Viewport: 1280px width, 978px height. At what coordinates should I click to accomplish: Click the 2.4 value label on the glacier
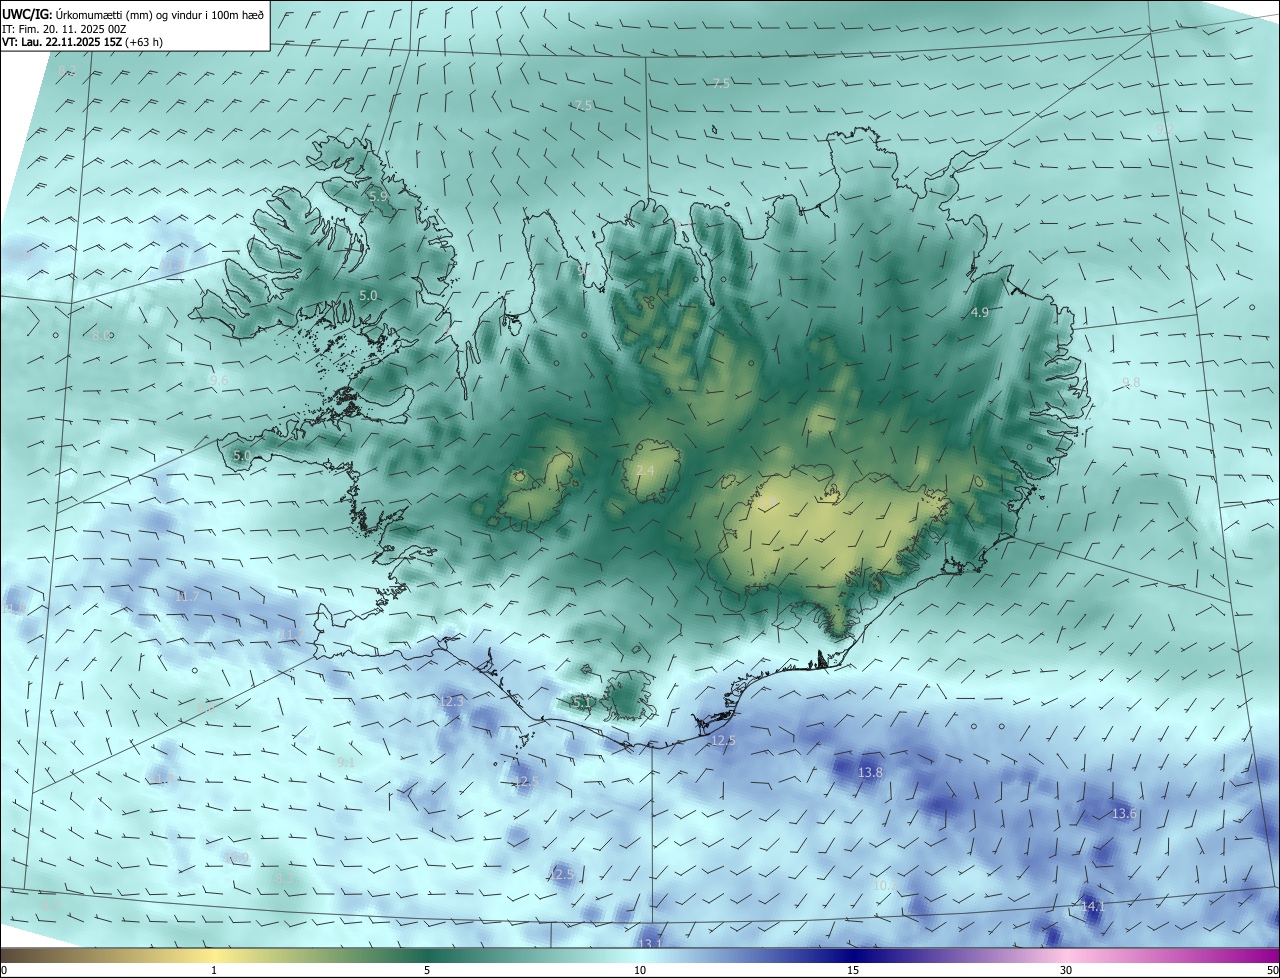point(645,471)
